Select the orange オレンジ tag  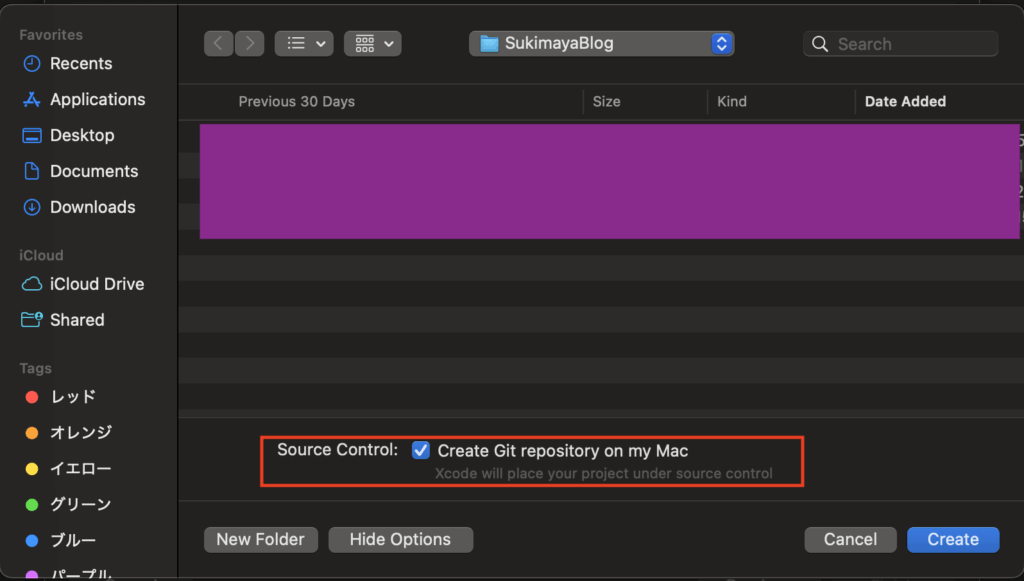(x=69, y=433)
